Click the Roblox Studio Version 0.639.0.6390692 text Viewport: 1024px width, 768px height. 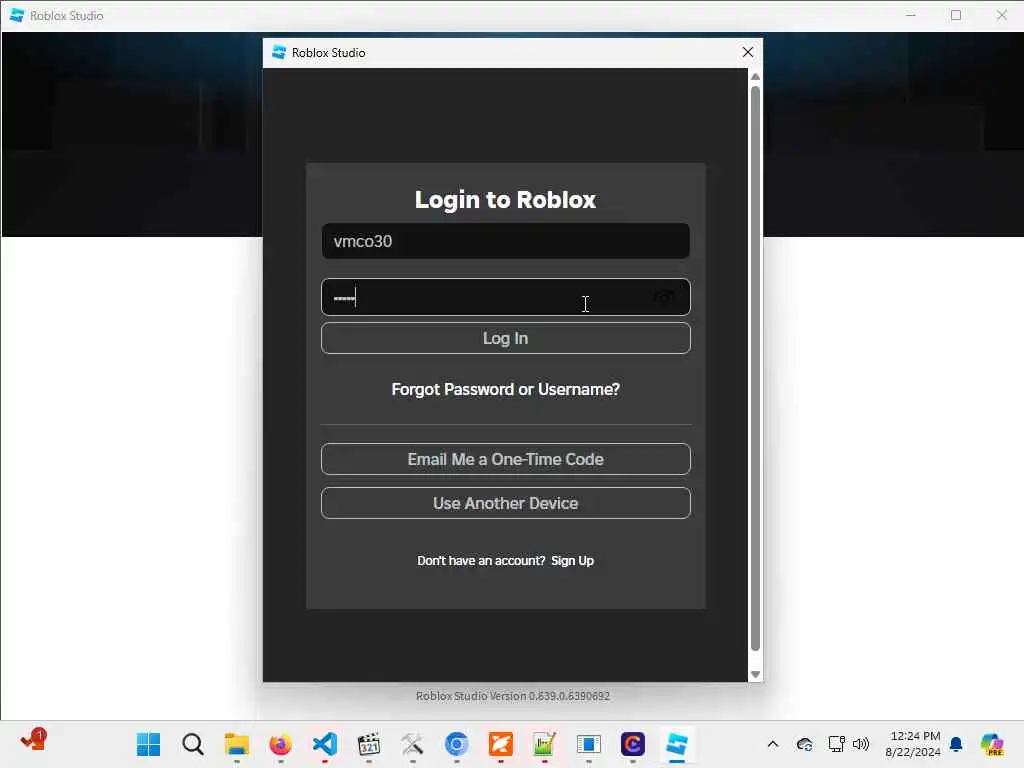pos(513,696)
